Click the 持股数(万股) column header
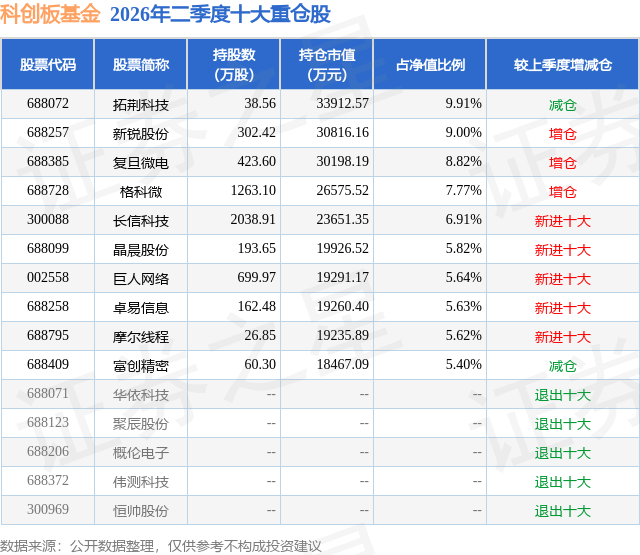Screen dimensions: 640x555 click(x=234, y=64)
